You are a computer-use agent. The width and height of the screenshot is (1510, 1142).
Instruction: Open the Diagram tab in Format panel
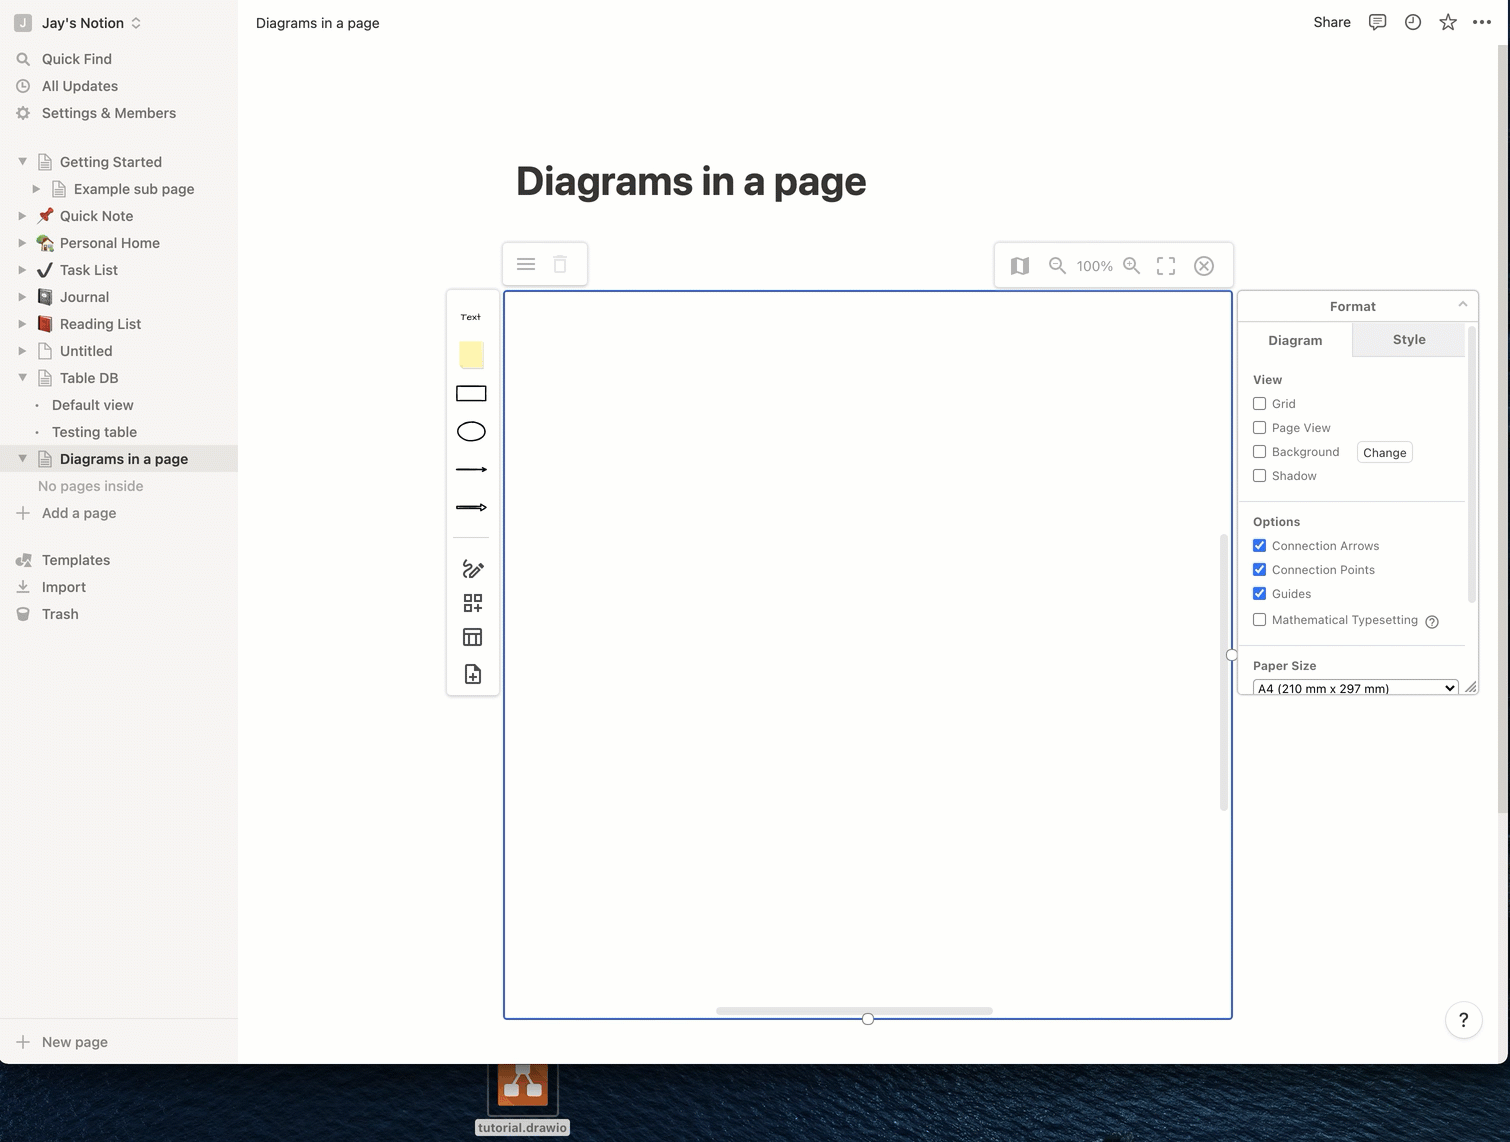[x=1295, y=340]
